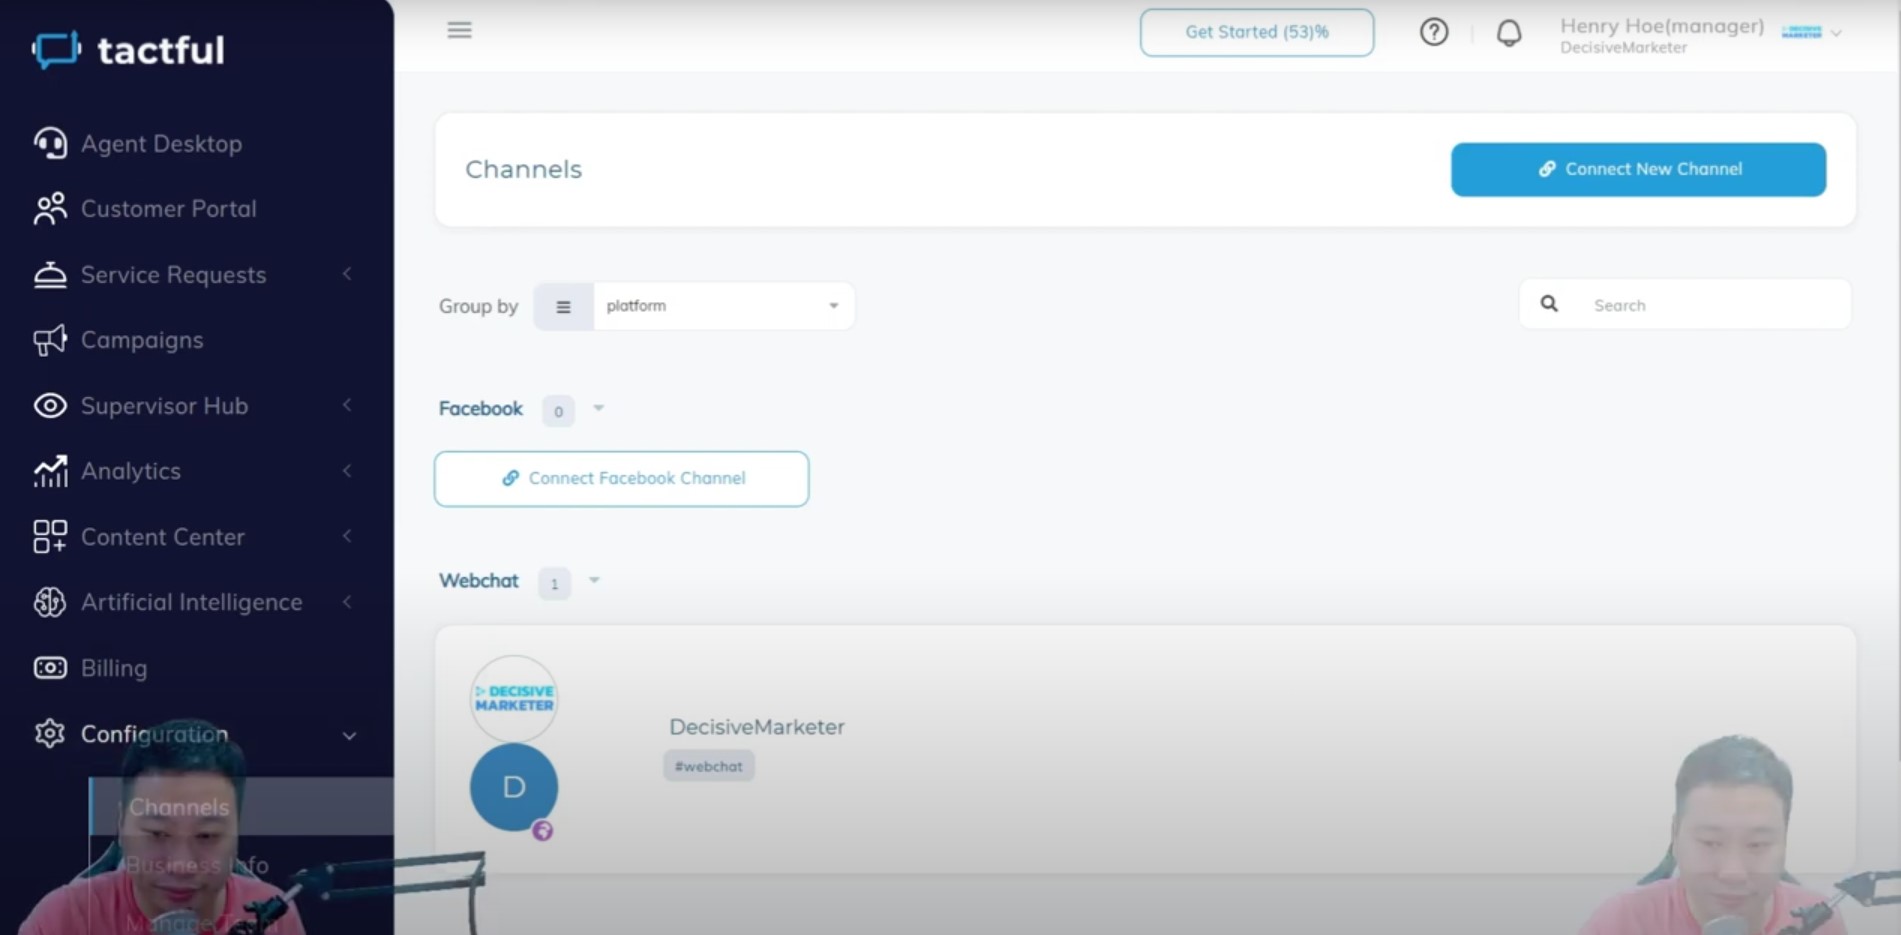The height and width of the screenshot is (935, 1901).
Task: Open the notifications bell
Action: coord(1509,33)
